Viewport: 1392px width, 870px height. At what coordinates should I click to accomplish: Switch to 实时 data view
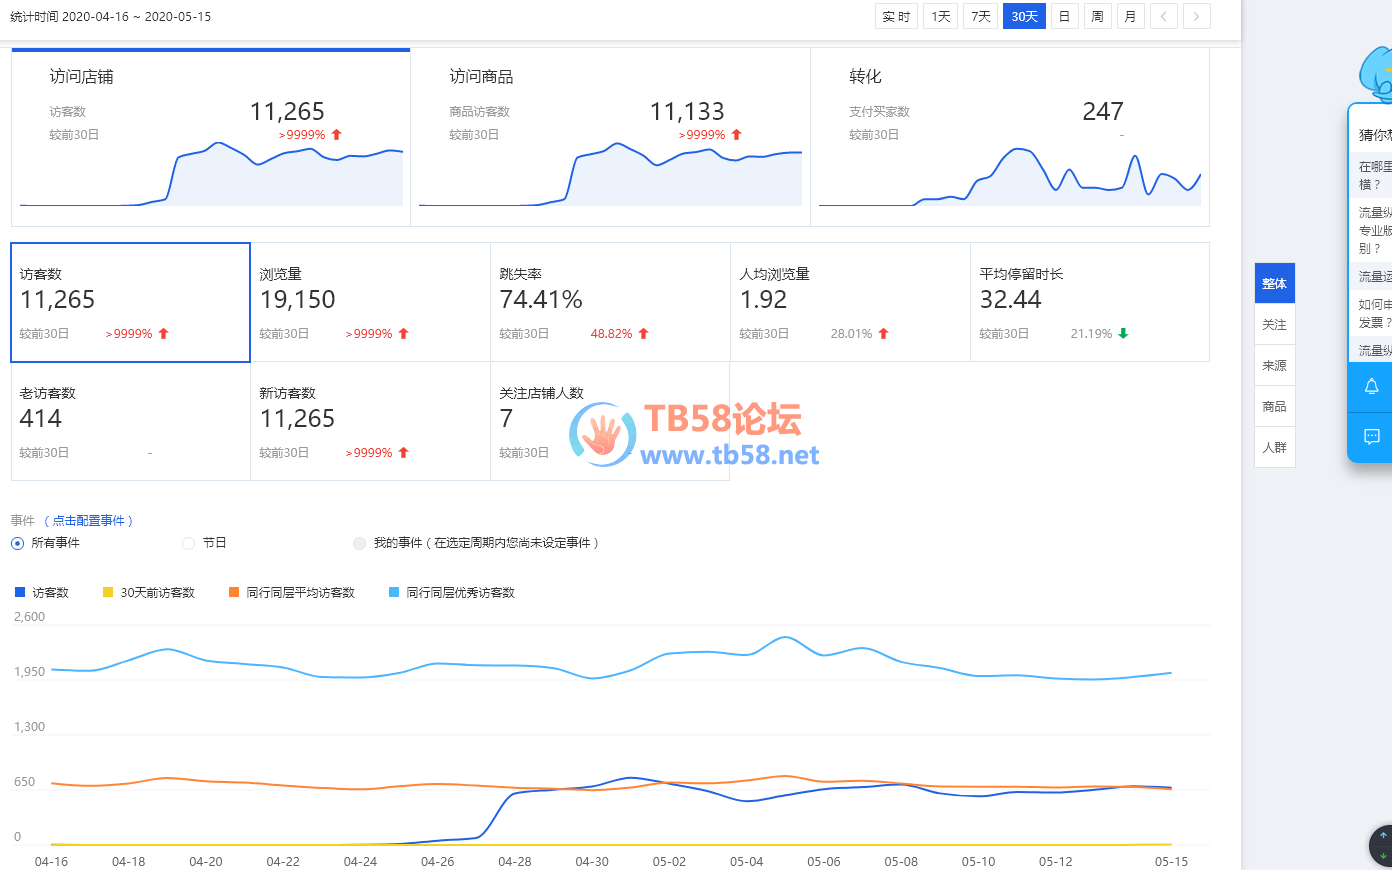[x=896, y=16]
